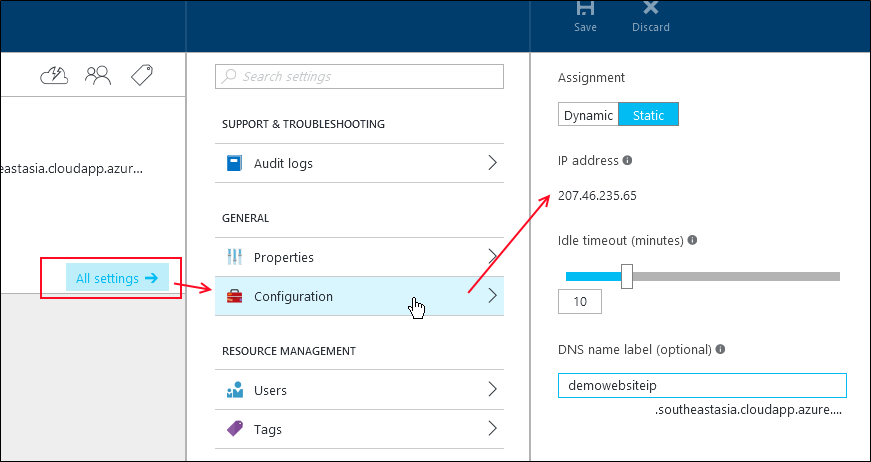
Task: Click the Idle timeout slider handle
Action: coord(627,277)
